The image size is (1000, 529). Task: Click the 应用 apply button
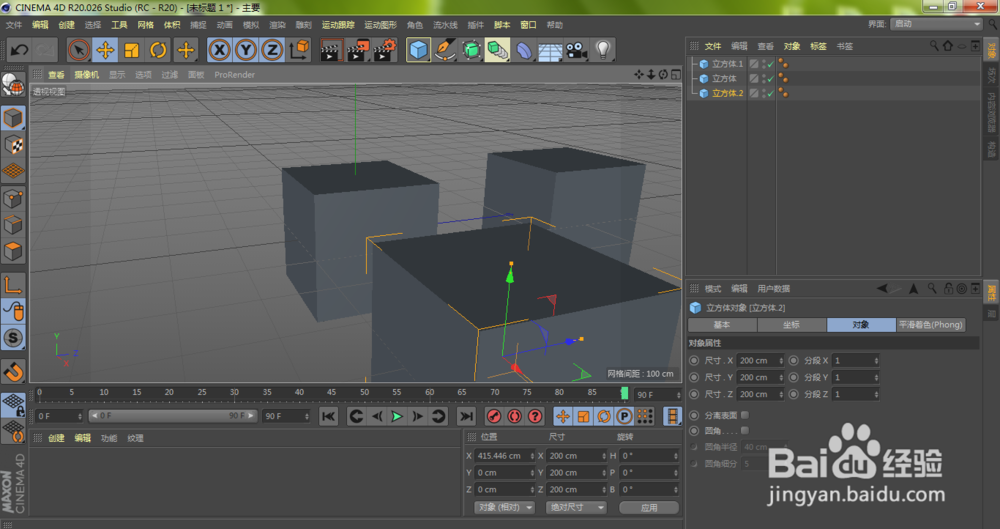[649, 507]
